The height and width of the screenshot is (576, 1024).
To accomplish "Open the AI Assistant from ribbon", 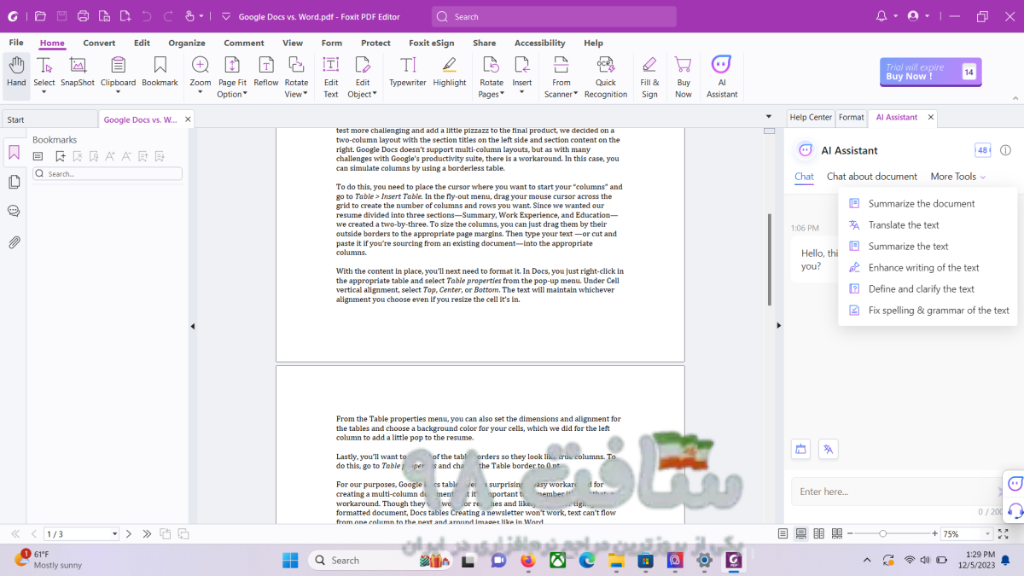I will pyautogui.click(x=722, y=76).
